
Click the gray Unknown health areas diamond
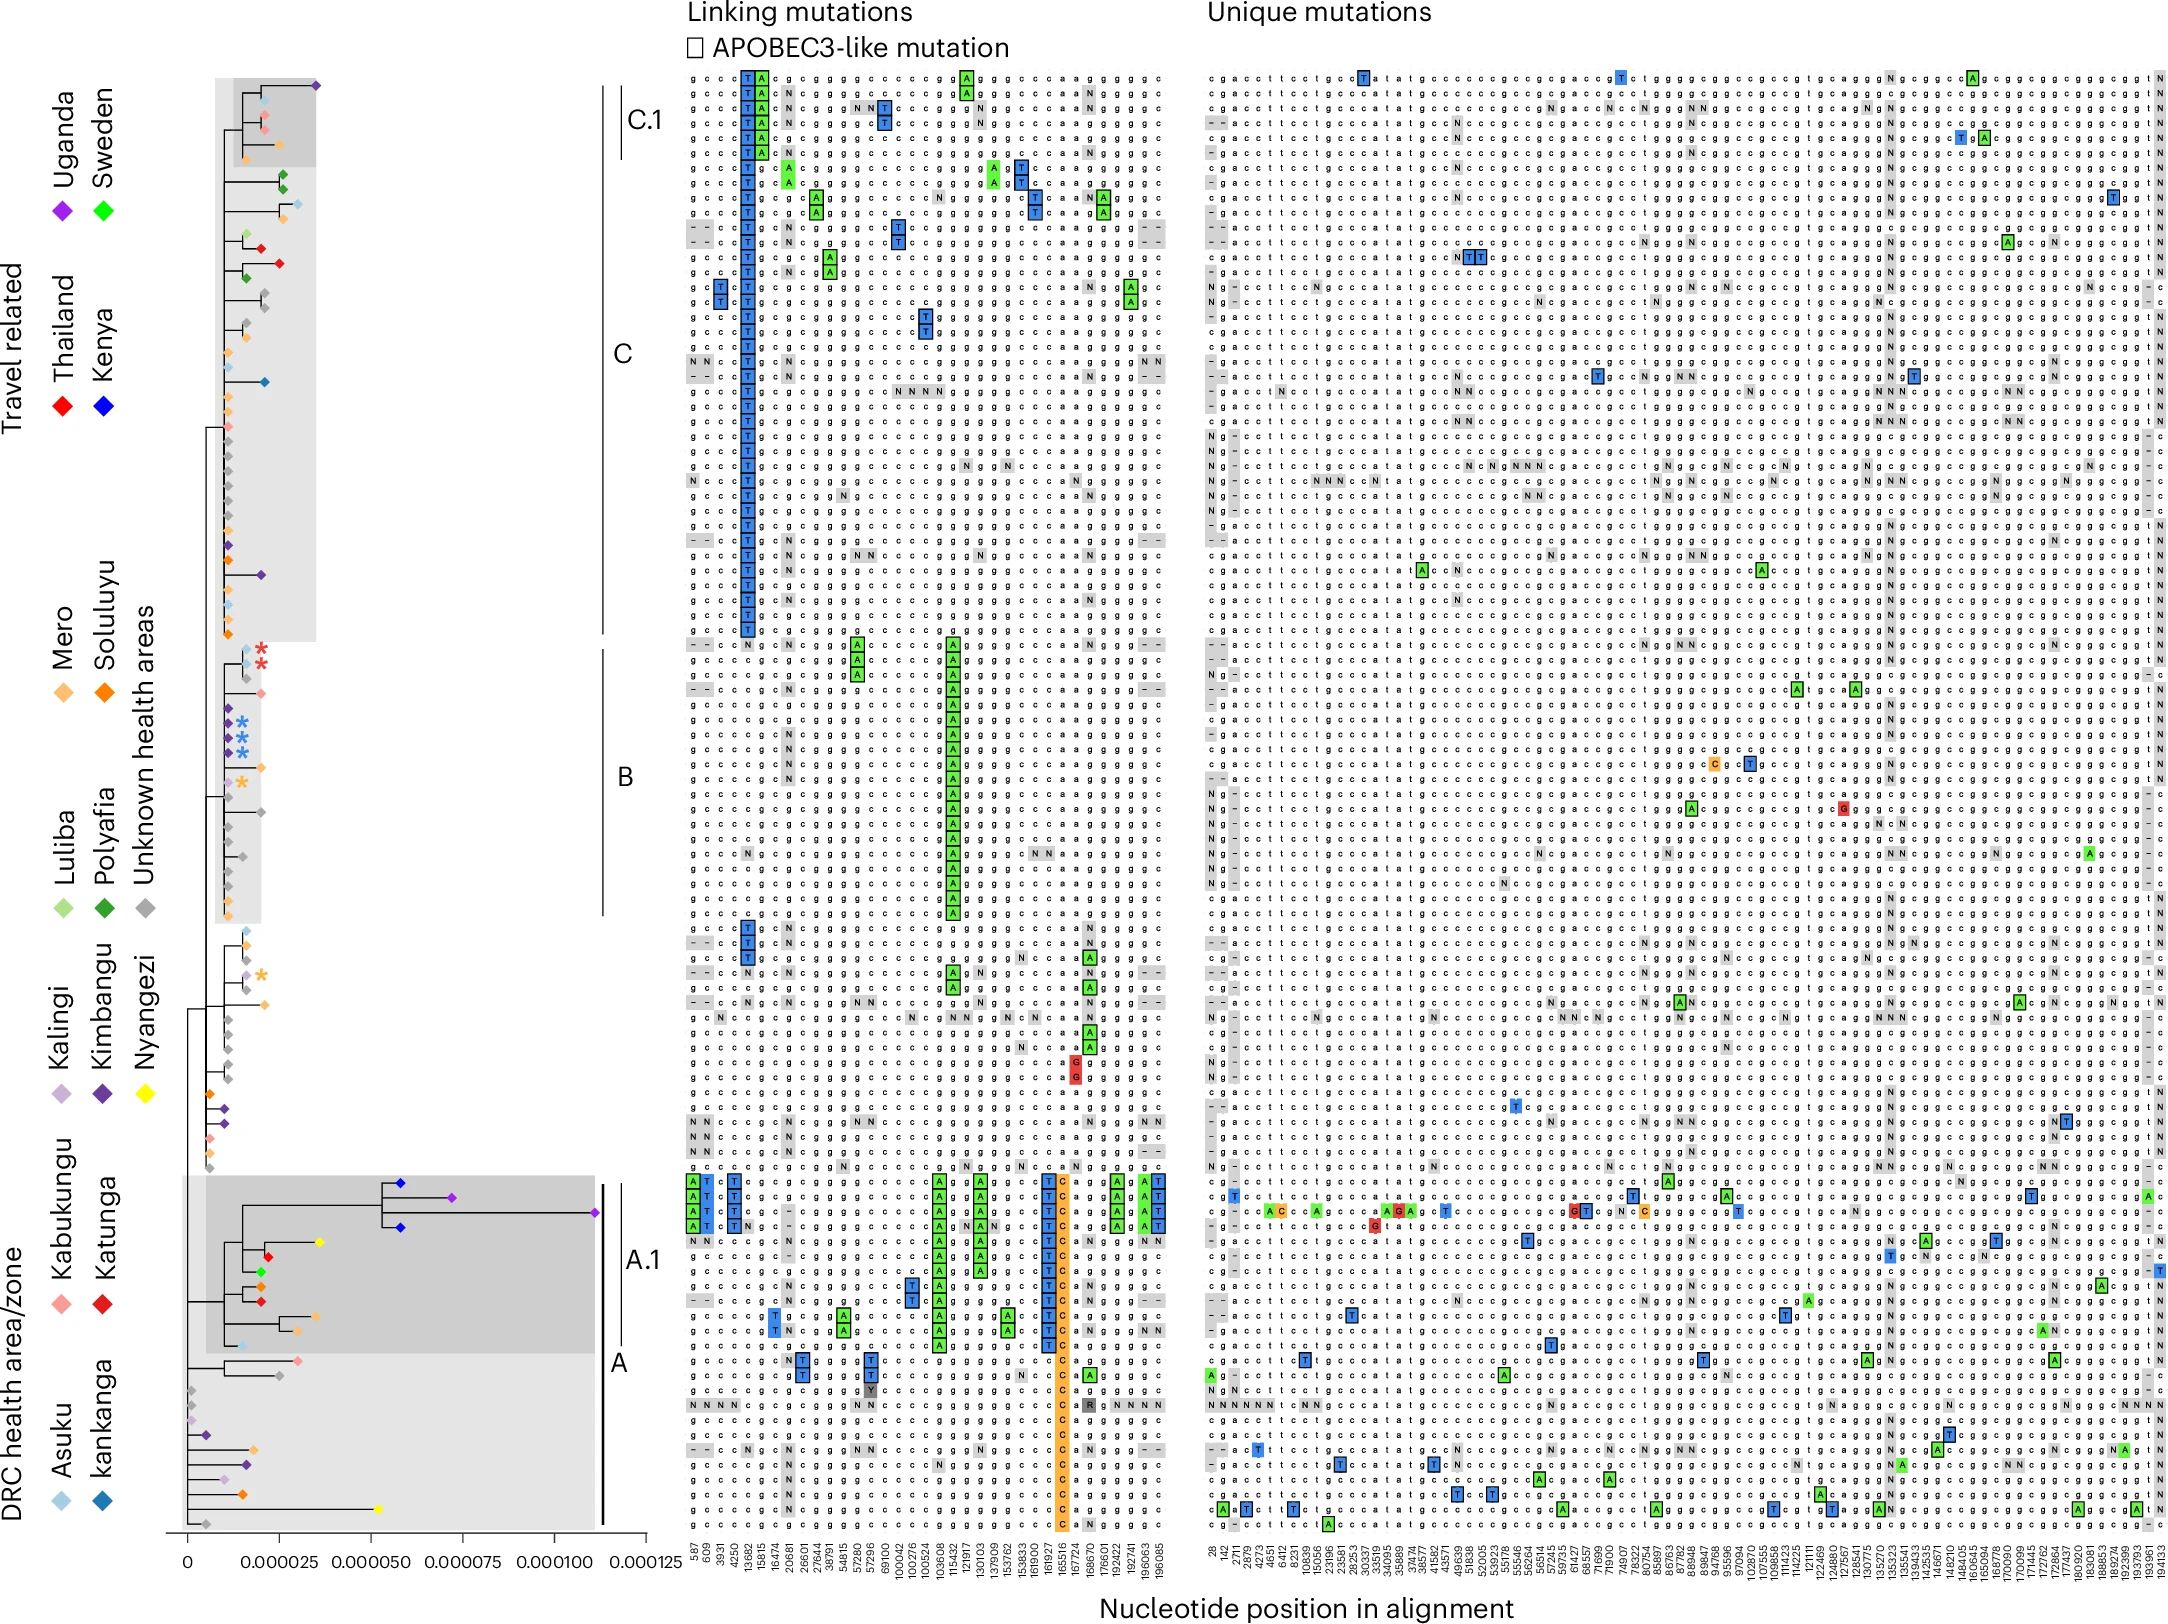coord(145,908)
